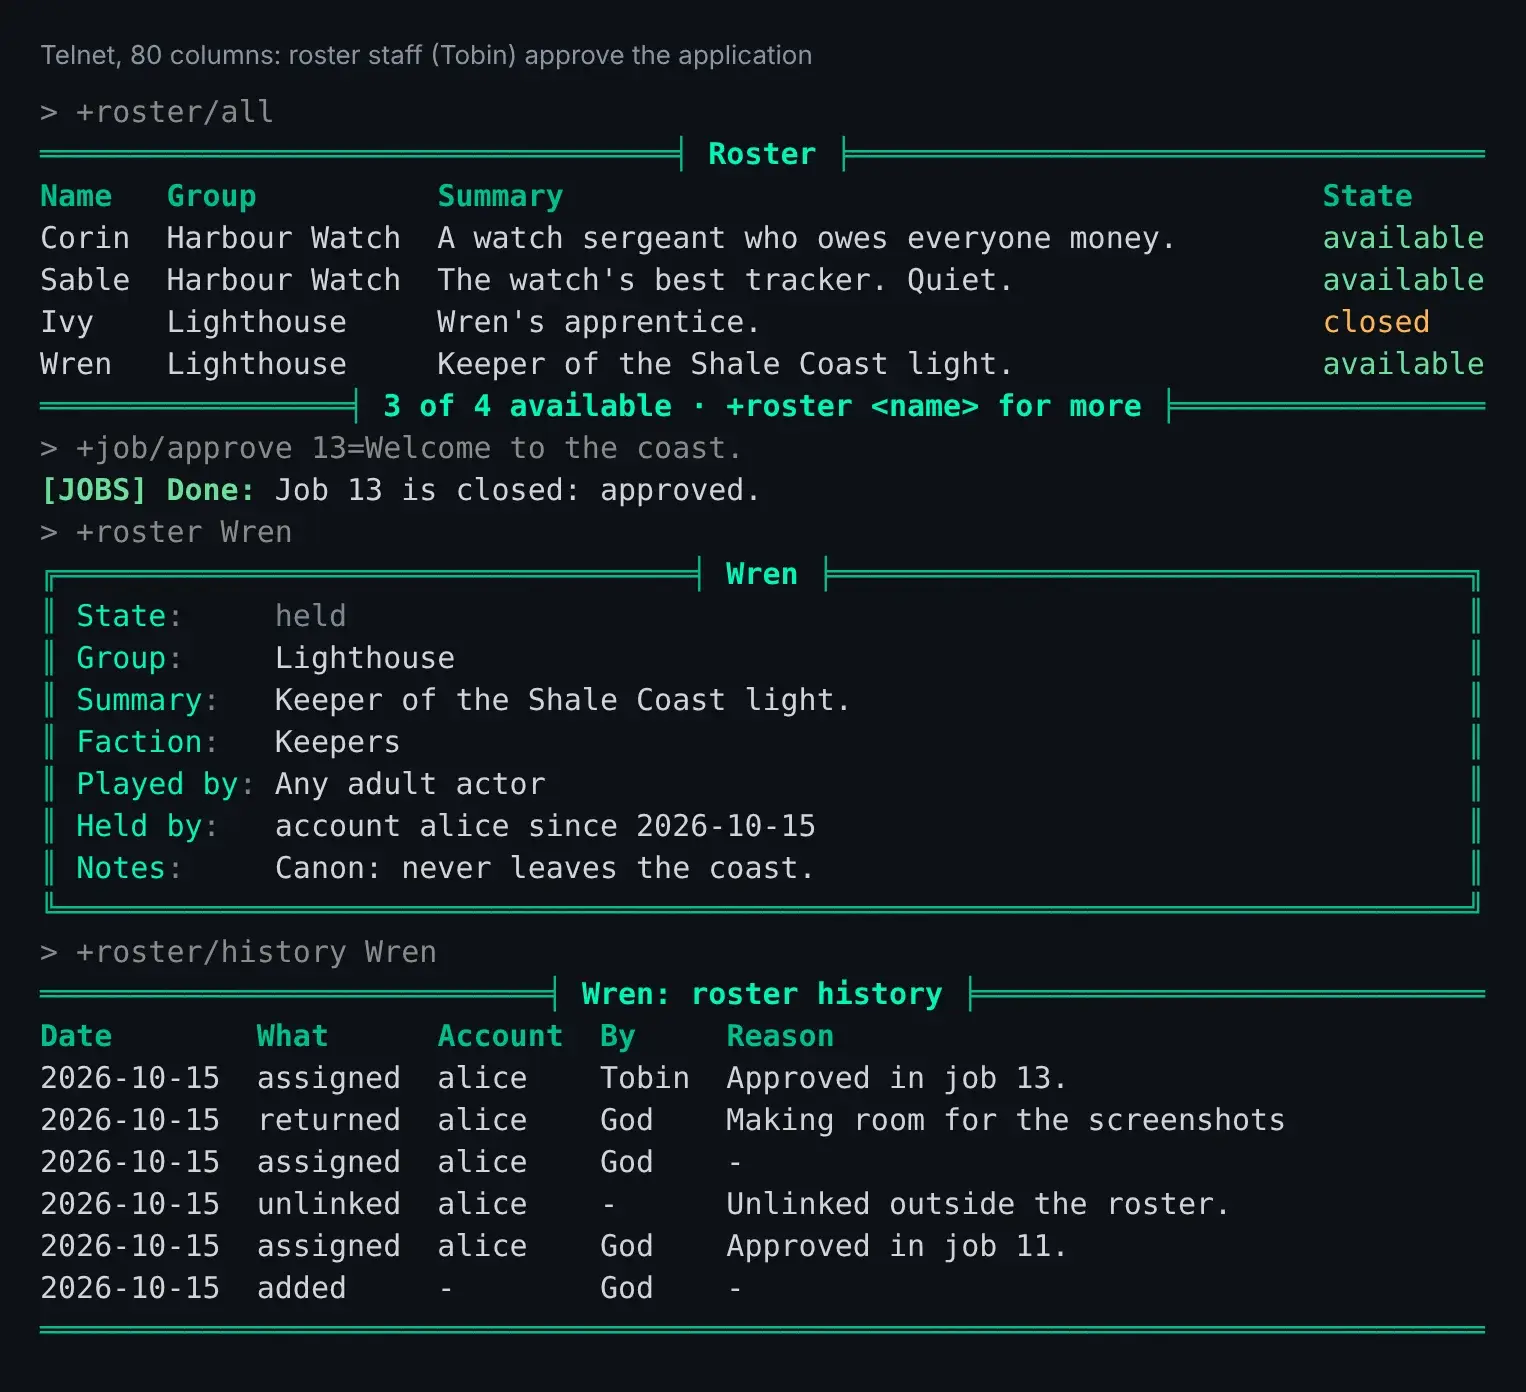Click the "Date" column header in roster history

pos(76,1036)
